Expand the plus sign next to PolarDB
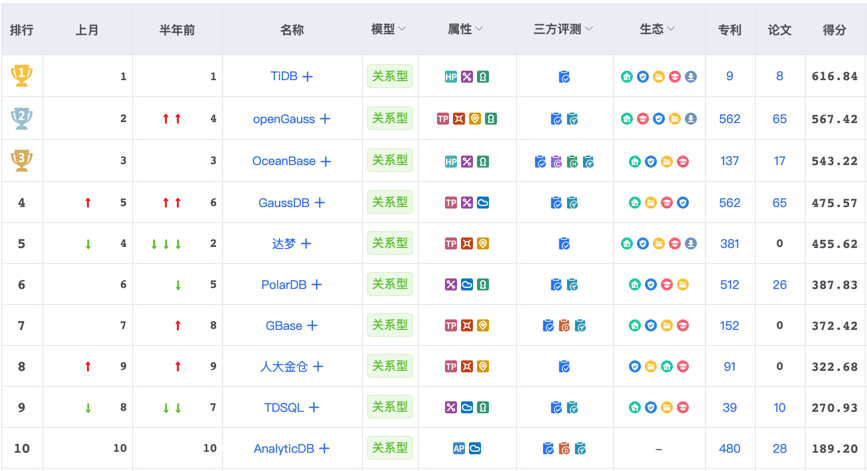867x471 pixels. (316, 285)
